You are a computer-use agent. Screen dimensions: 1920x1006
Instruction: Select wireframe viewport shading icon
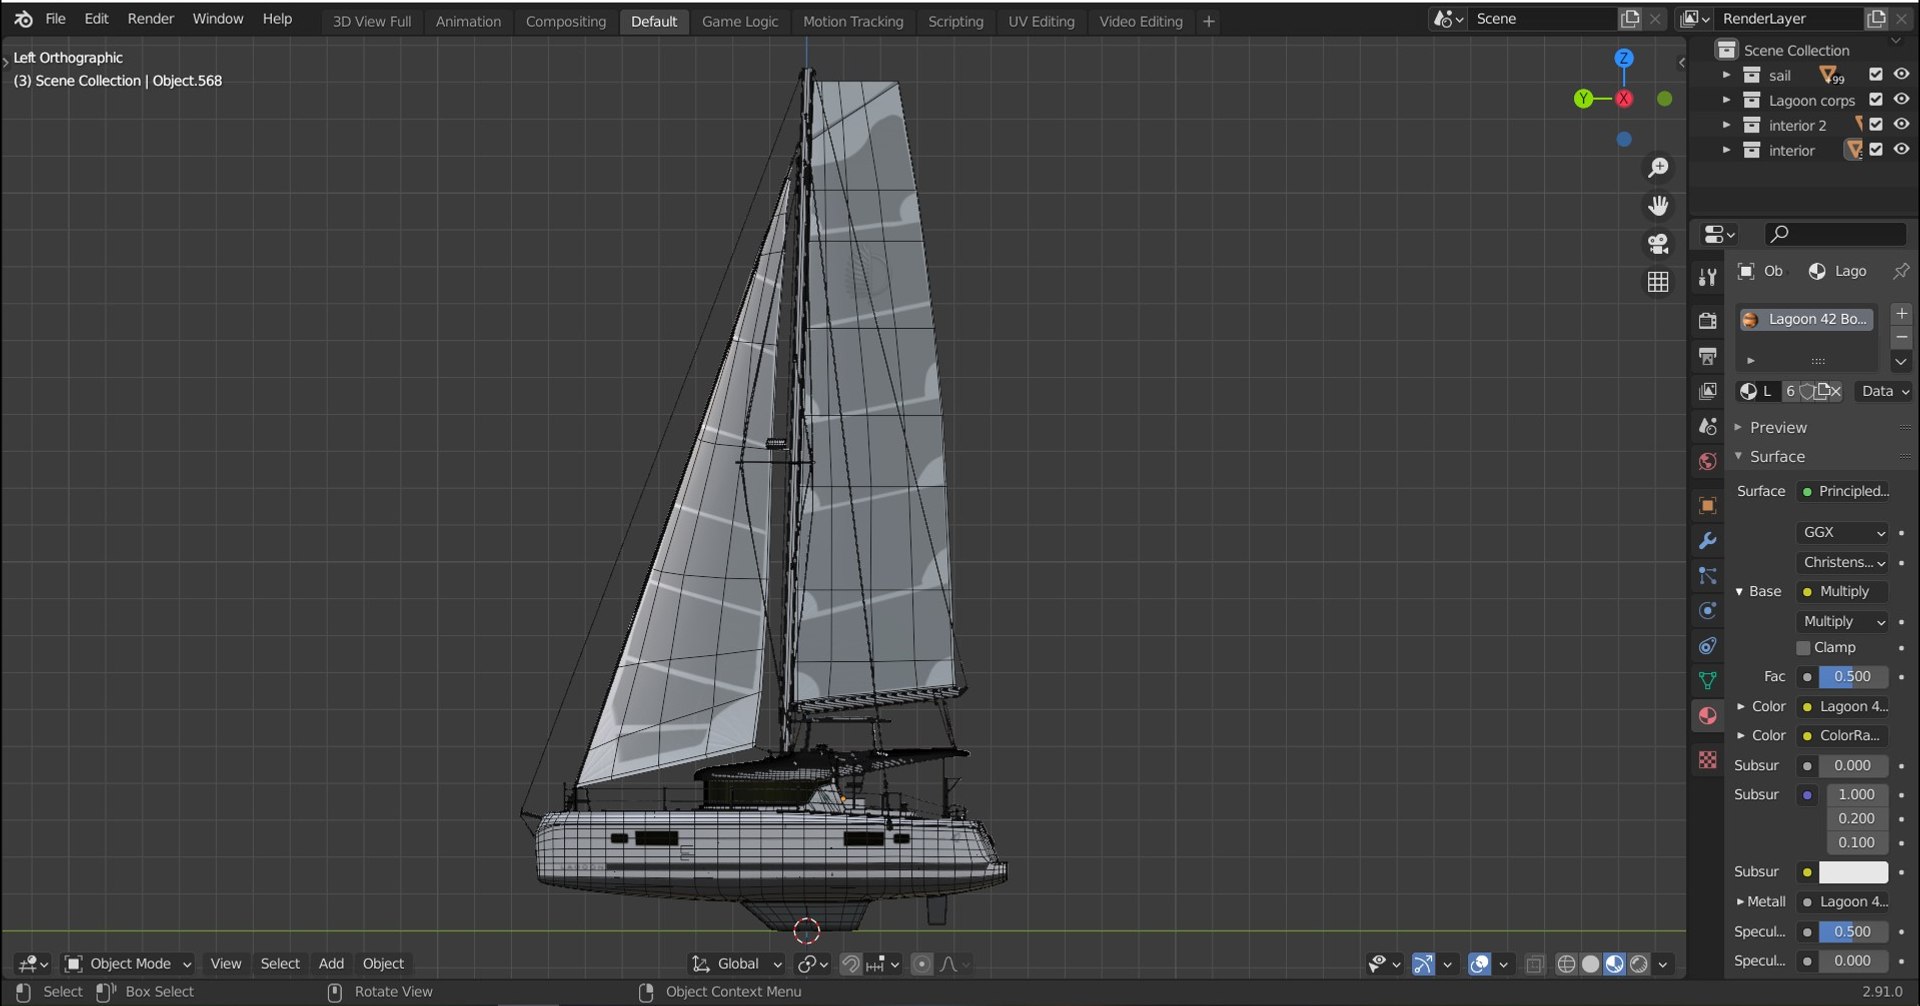click(1566, 964)
